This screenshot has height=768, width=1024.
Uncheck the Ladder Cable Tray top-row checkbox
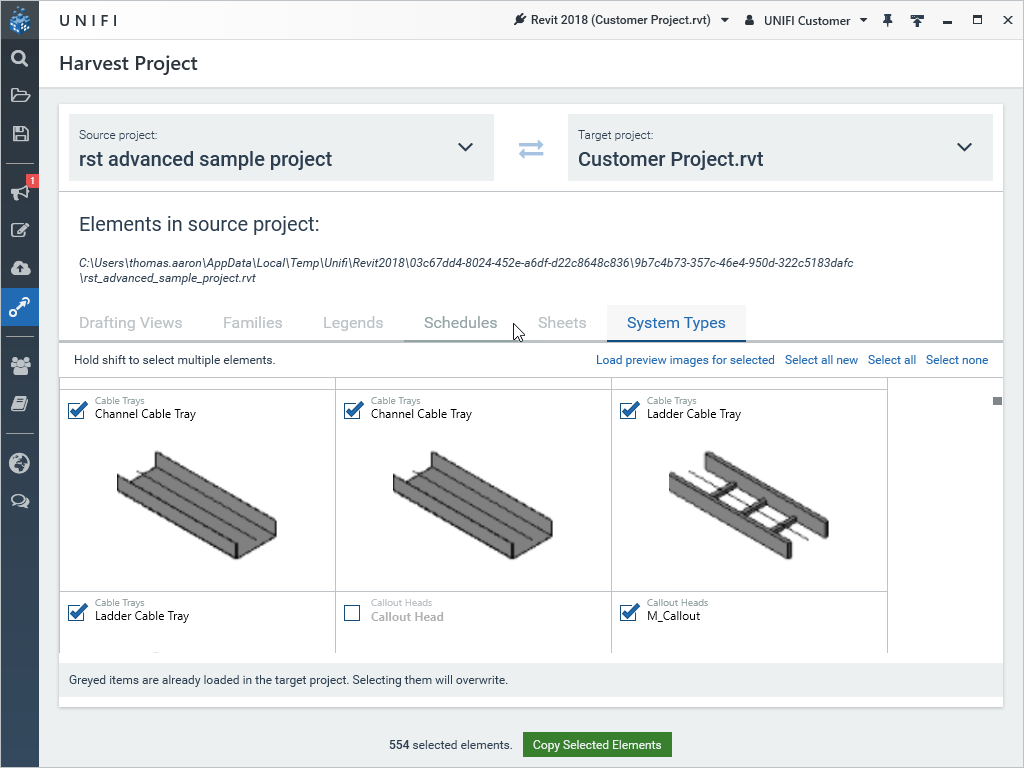click(629, 410)
